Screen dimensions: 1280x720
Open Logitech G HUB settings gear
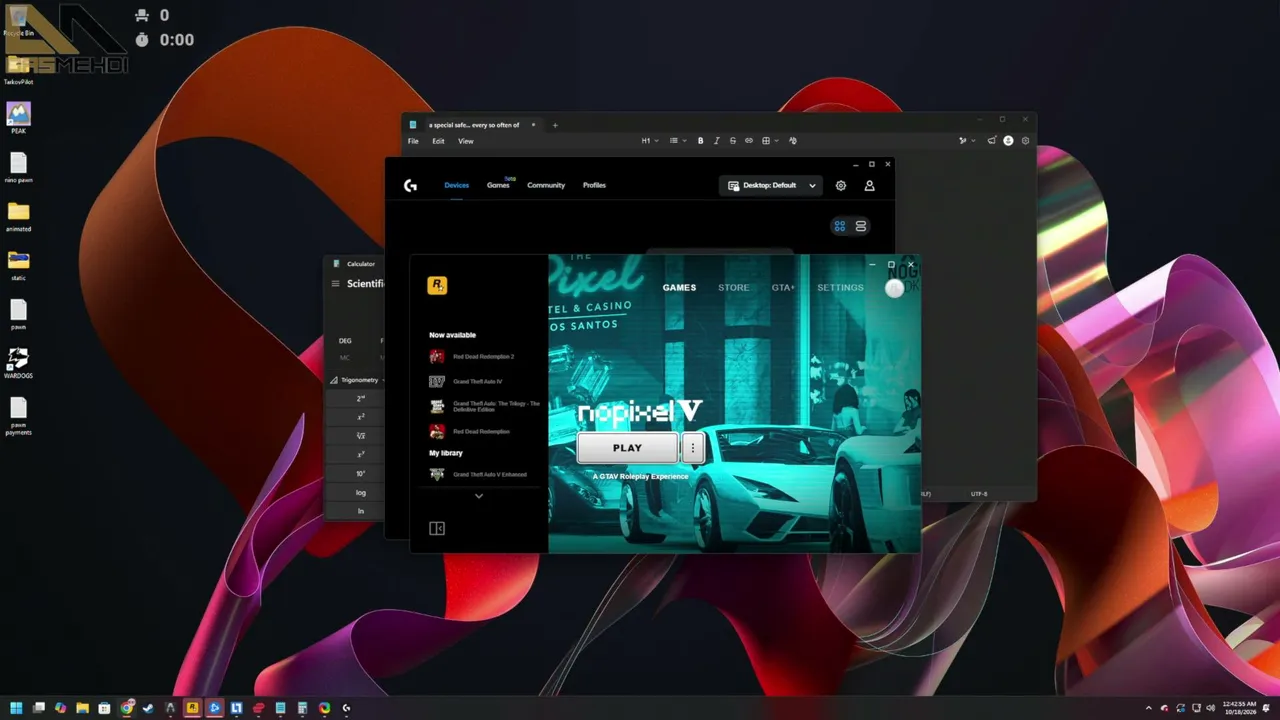click(x=841, y=185)
